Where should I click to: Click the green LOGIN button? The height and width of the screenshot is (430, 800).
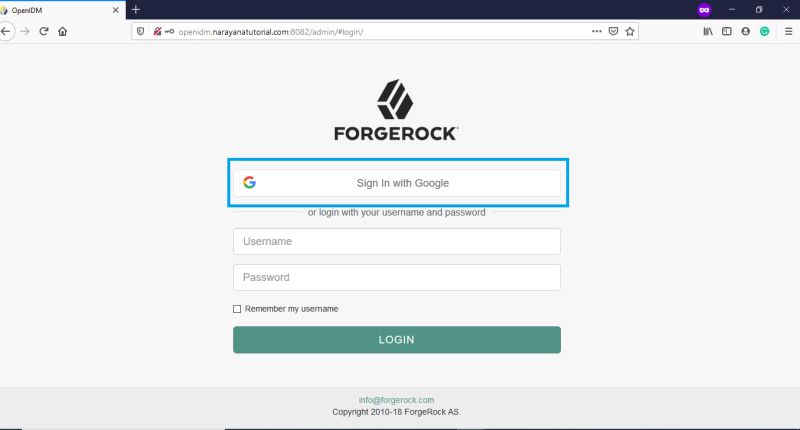[396, 340]
